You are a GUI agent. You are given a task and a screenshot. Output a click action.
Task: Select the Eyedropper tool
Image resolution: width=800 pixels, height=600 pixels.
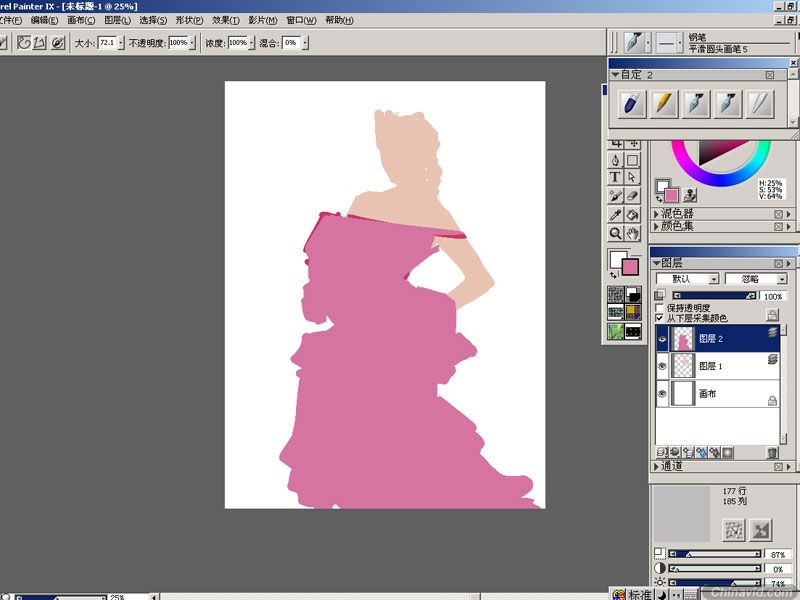coord(616,215)
